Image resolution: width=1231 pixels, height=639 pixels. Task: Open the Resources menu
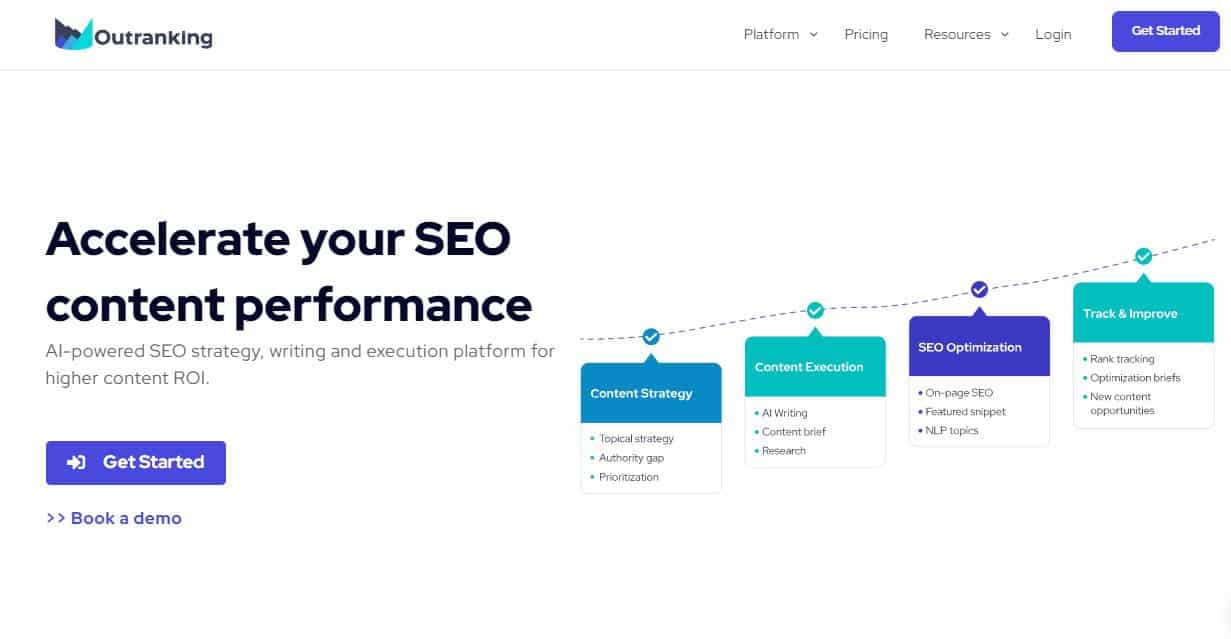(957, 34)
